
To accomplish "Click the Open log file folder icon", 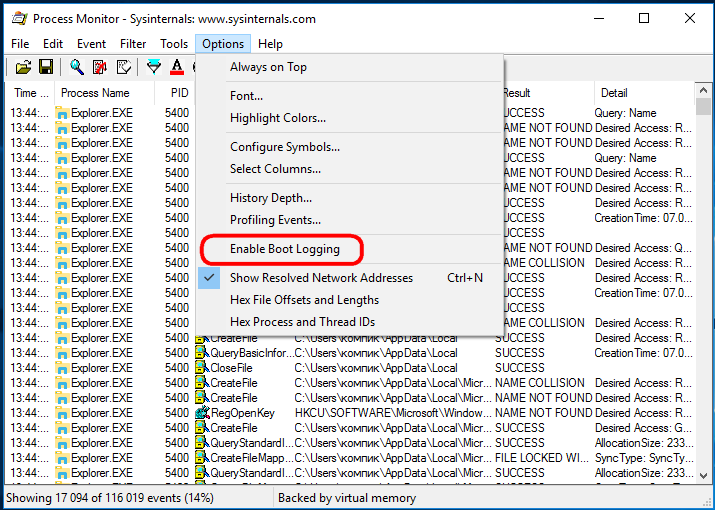I will pos(23,67).
